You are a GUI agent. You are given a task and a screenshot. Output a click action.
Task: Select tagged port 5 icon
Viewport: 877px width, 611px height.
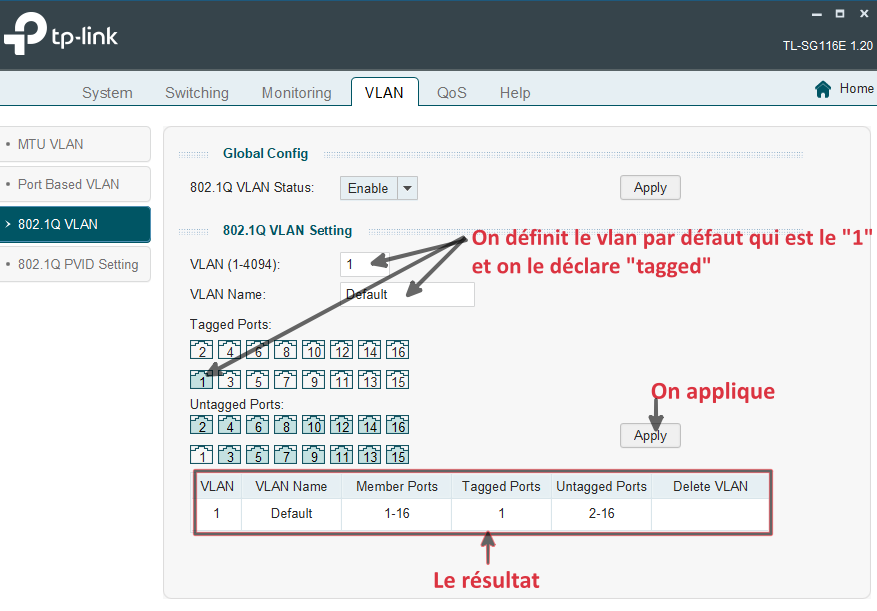click(x=257, y=380)
